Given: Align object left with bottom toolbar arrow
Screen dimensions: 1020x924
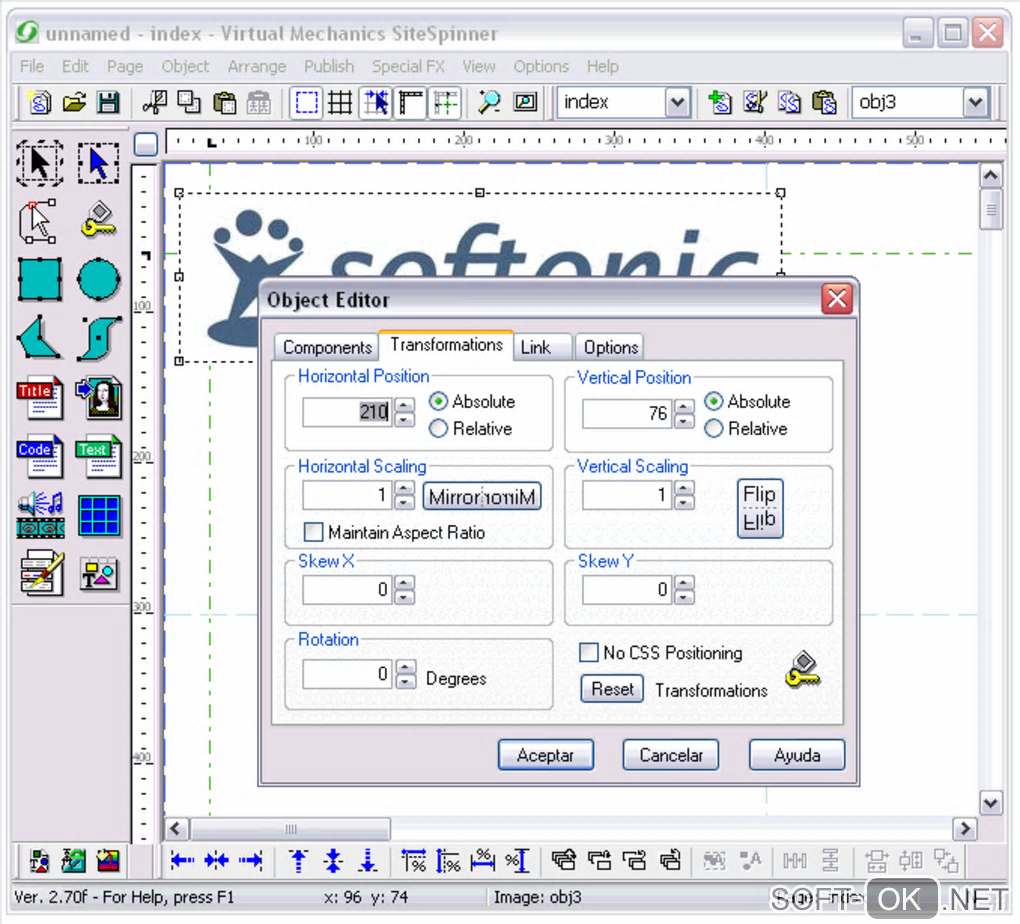Looking at the screenshot, I should pos(182,861).
